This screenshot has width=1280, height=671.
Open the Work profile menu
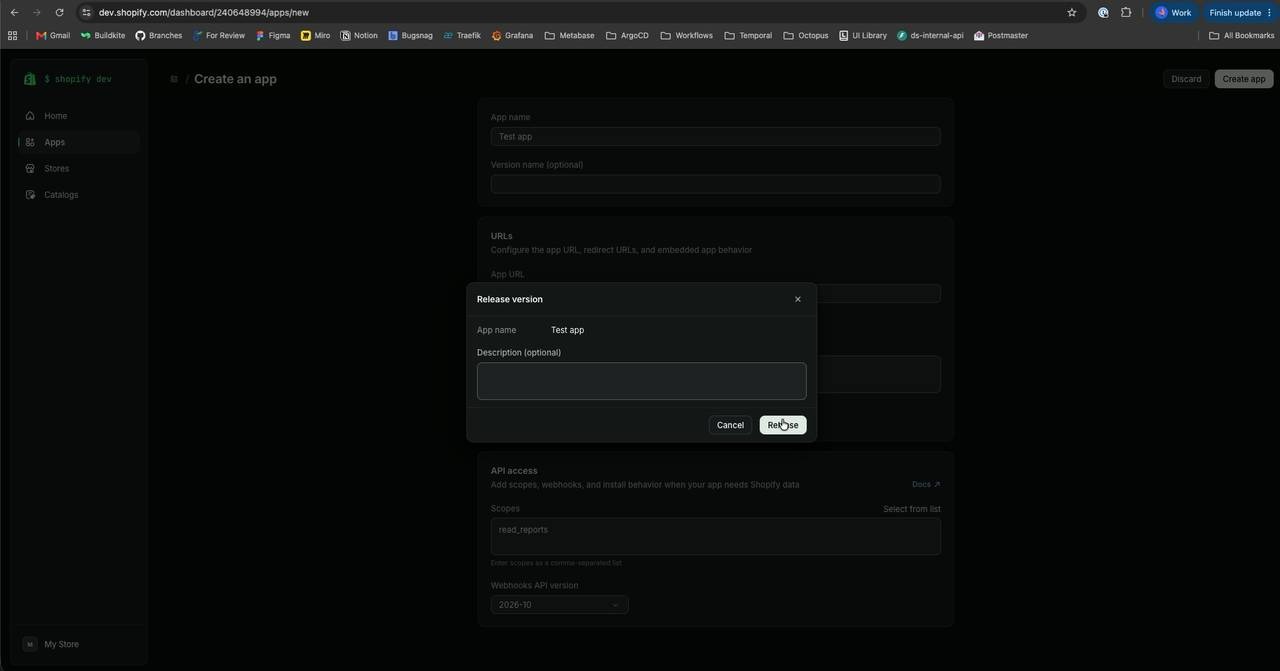point(1174,13)
